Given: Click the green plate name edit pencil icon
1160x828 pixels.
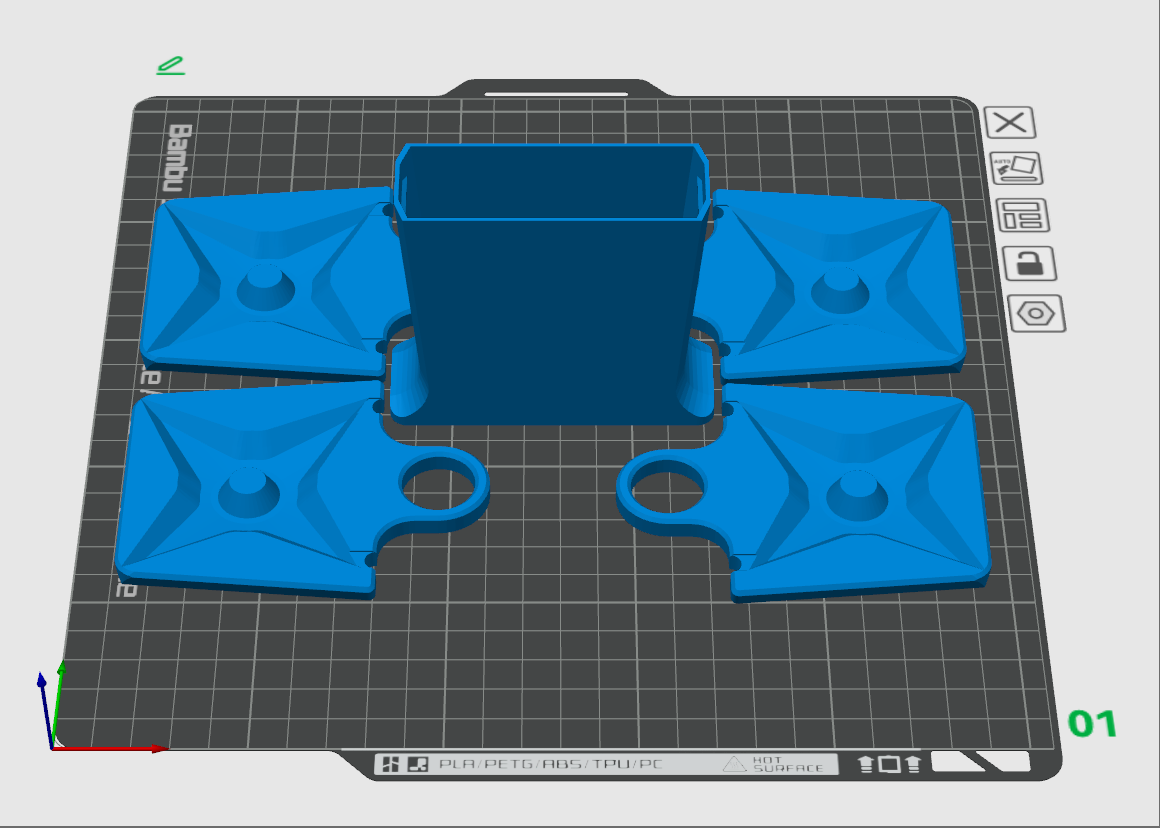Looking at the screenshot, I should 171,66.
